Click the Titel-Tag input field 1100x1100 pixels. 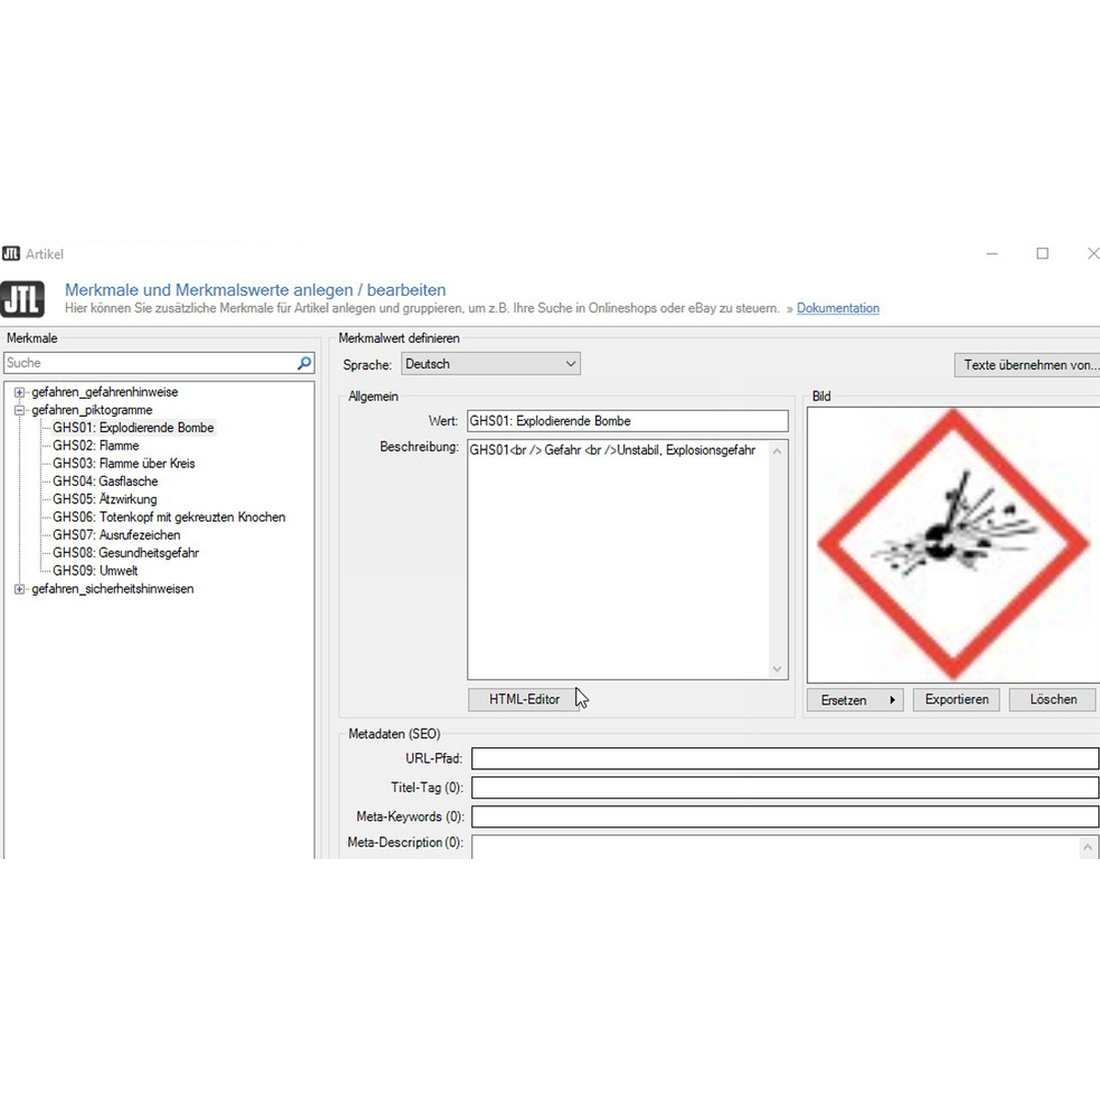[785, 787]
